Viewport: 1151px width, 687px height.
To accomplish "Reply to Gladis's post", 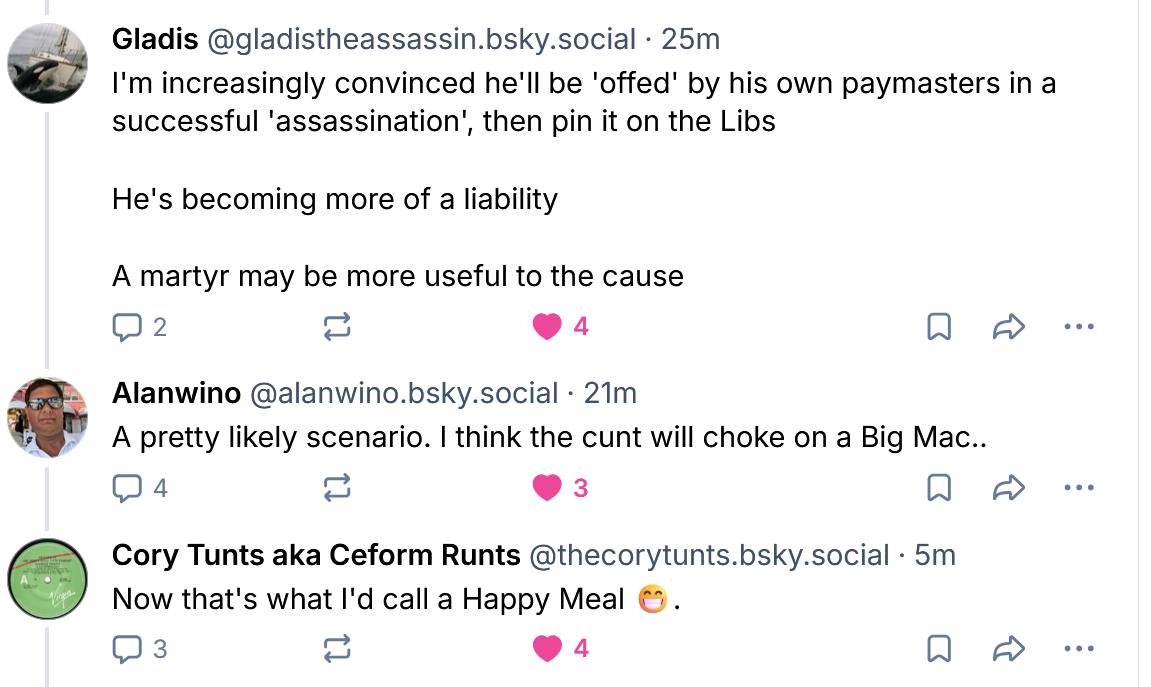I will 128,326.
